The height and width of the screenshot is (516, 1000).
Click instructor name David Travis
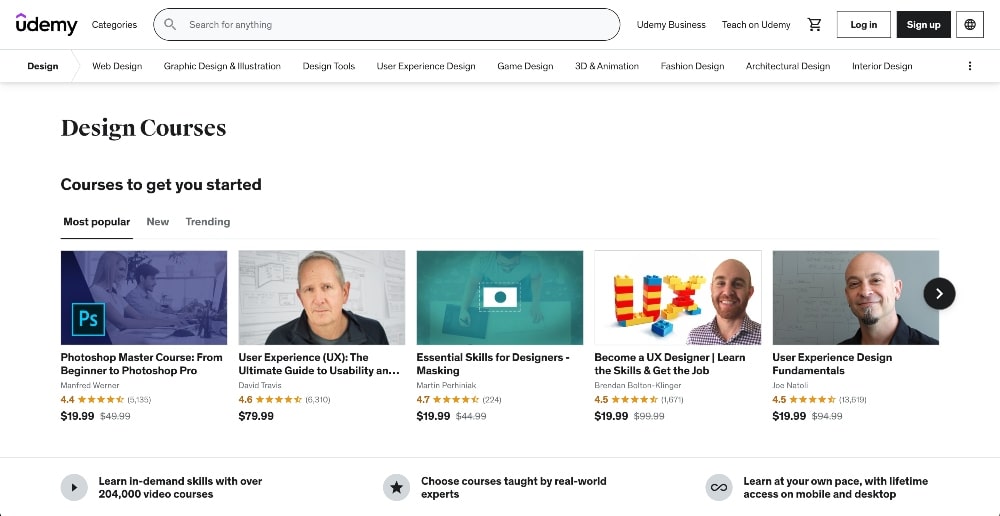point(260,385)
